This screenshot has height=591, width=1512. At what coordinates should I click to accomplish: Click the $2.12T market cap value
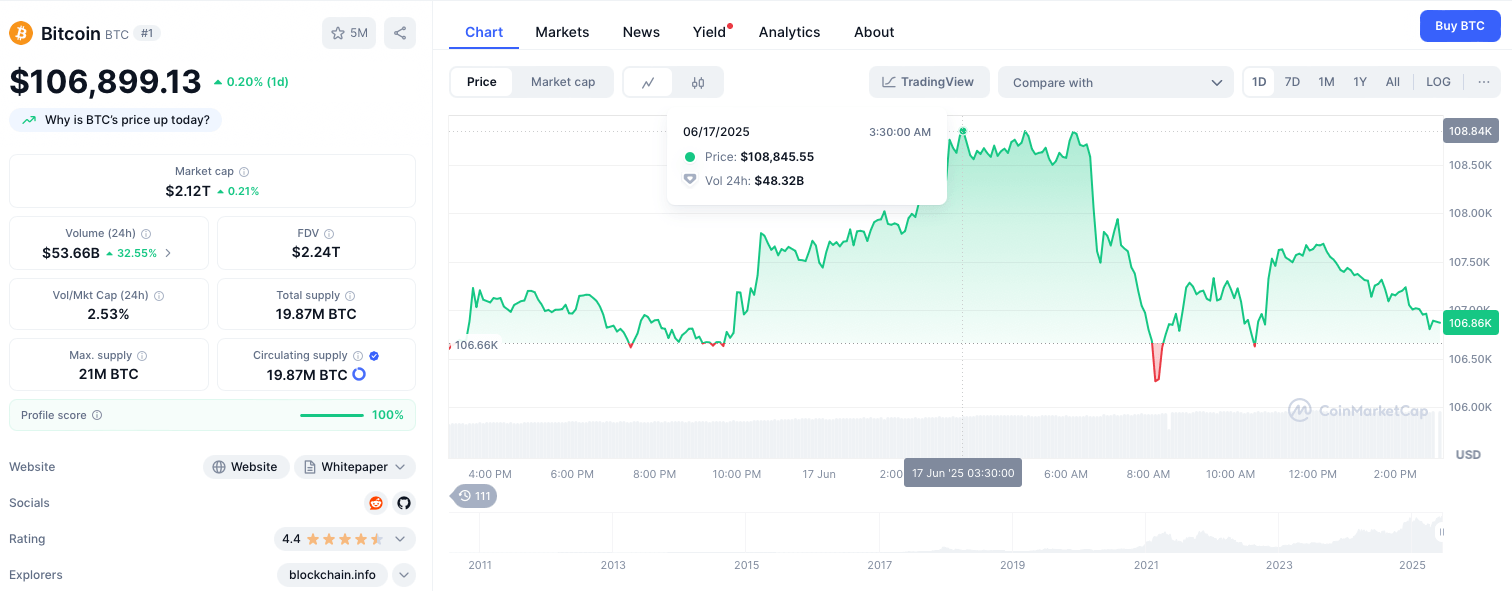point(188,191)
